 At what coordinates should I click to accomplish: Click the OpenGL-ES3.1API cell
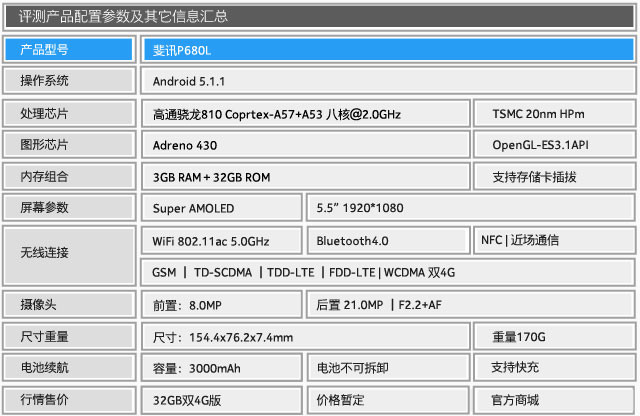(554, 145)
